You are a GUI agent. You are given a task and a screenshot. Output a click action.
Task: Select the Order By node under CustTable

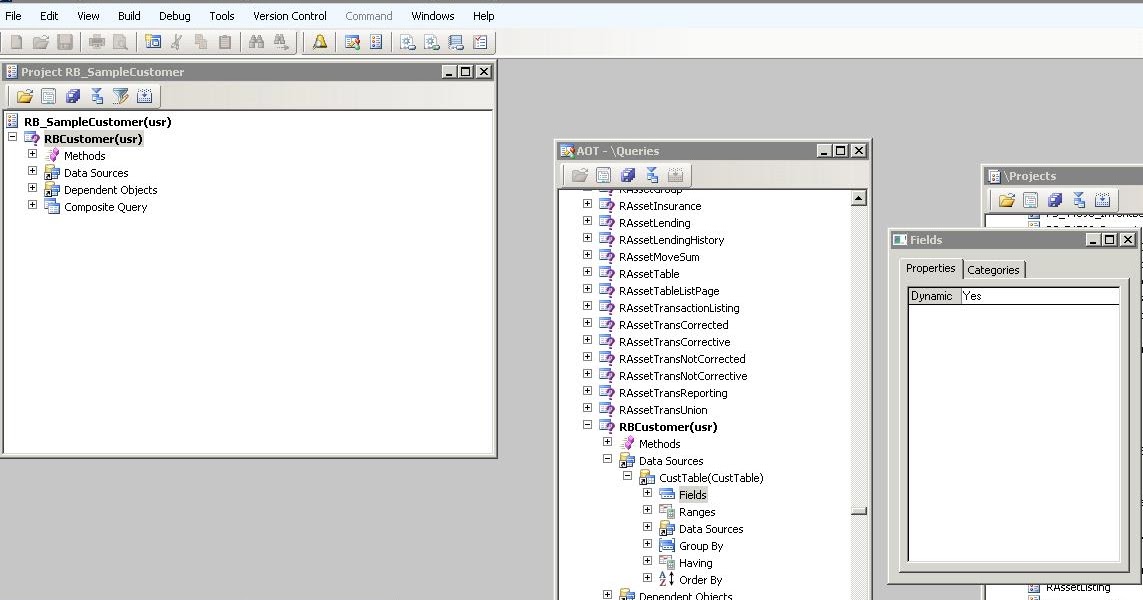tap(700, 579)
